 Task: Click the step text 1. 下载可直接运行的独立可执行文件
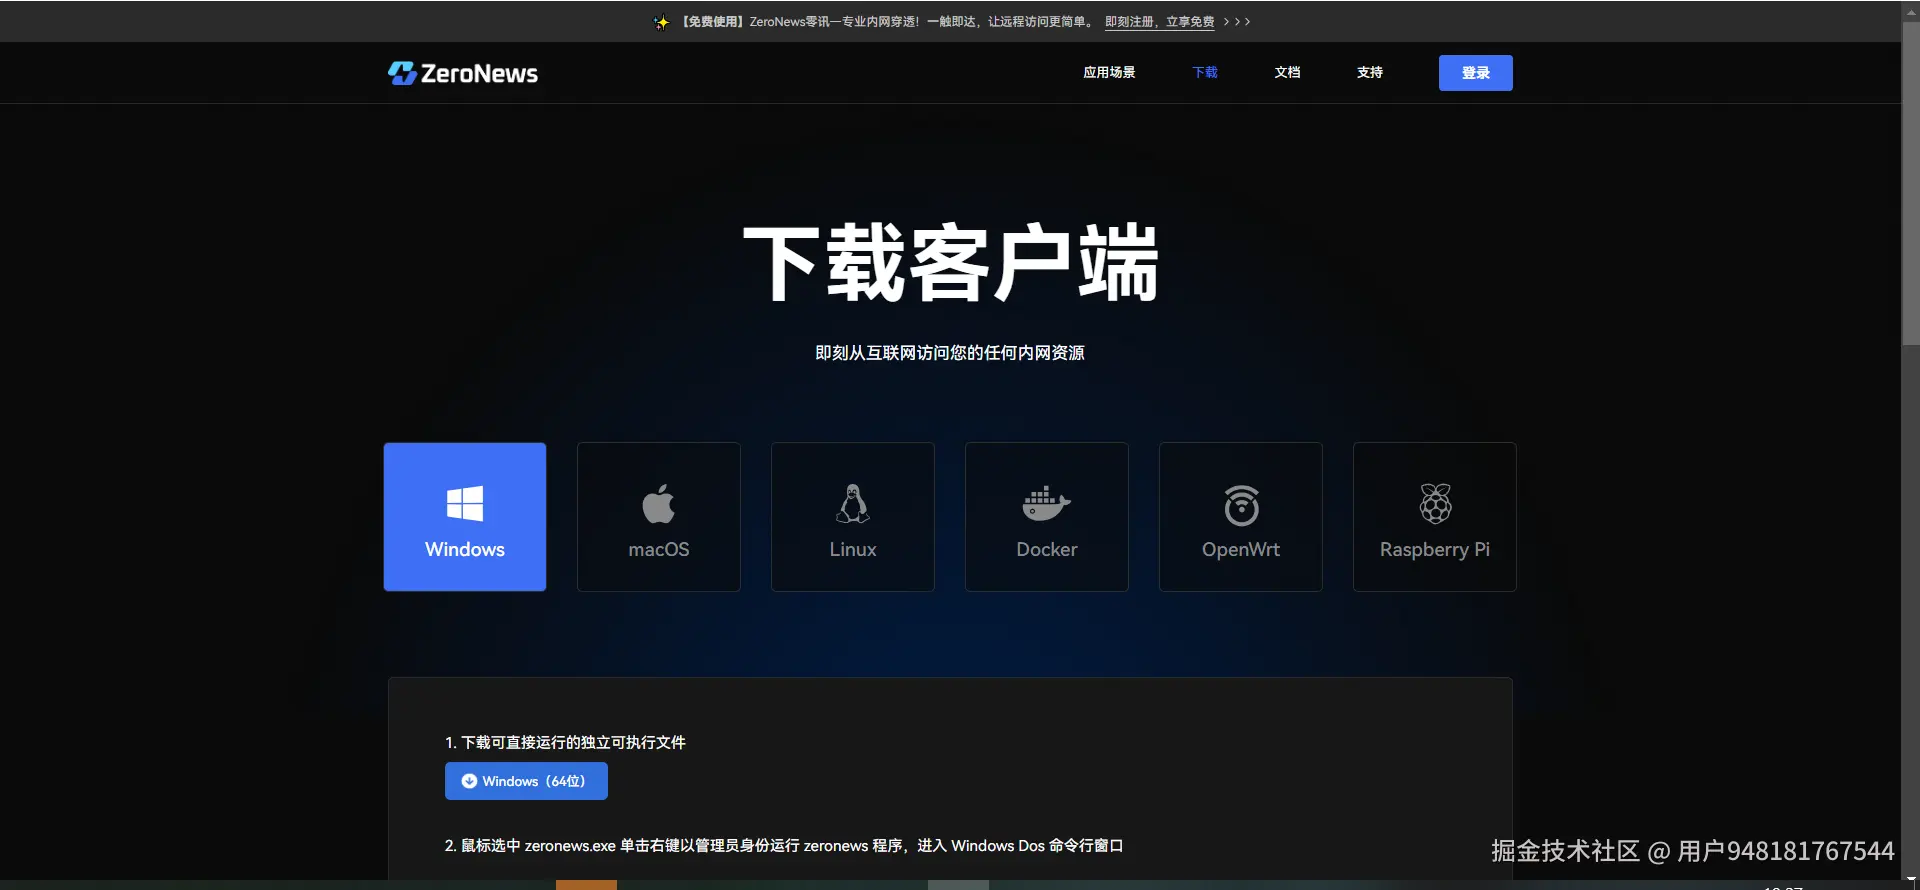(x=565, y=742)
